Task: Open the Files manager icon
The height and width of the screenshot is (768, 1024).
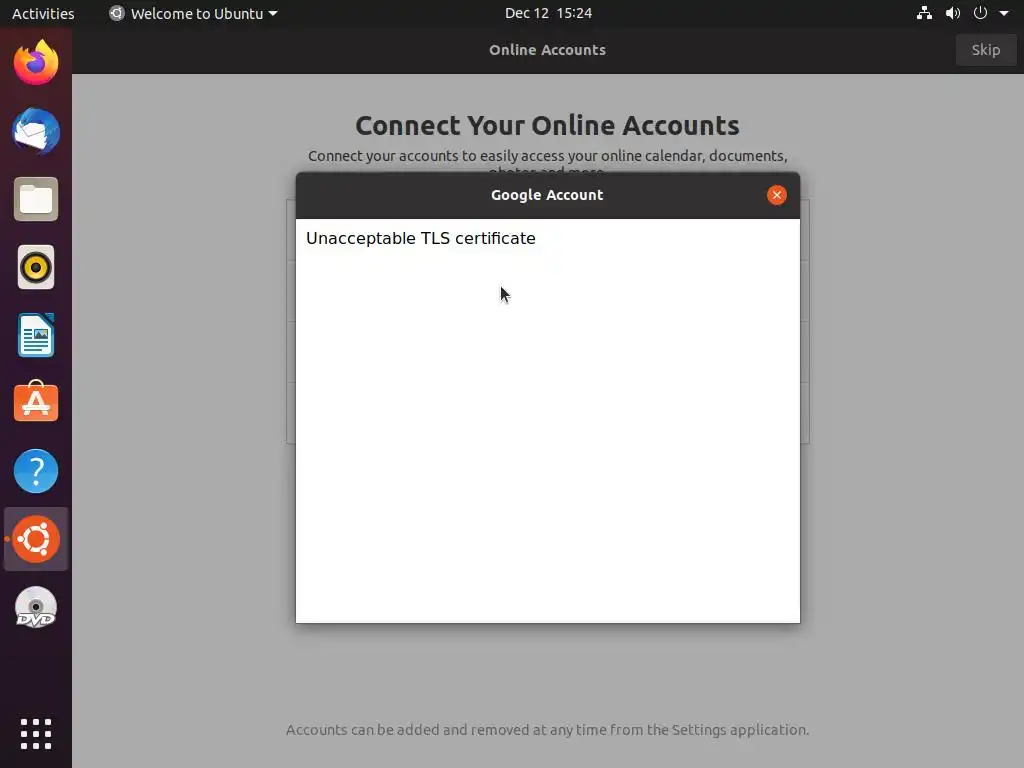Action: [x=36, y=199]
